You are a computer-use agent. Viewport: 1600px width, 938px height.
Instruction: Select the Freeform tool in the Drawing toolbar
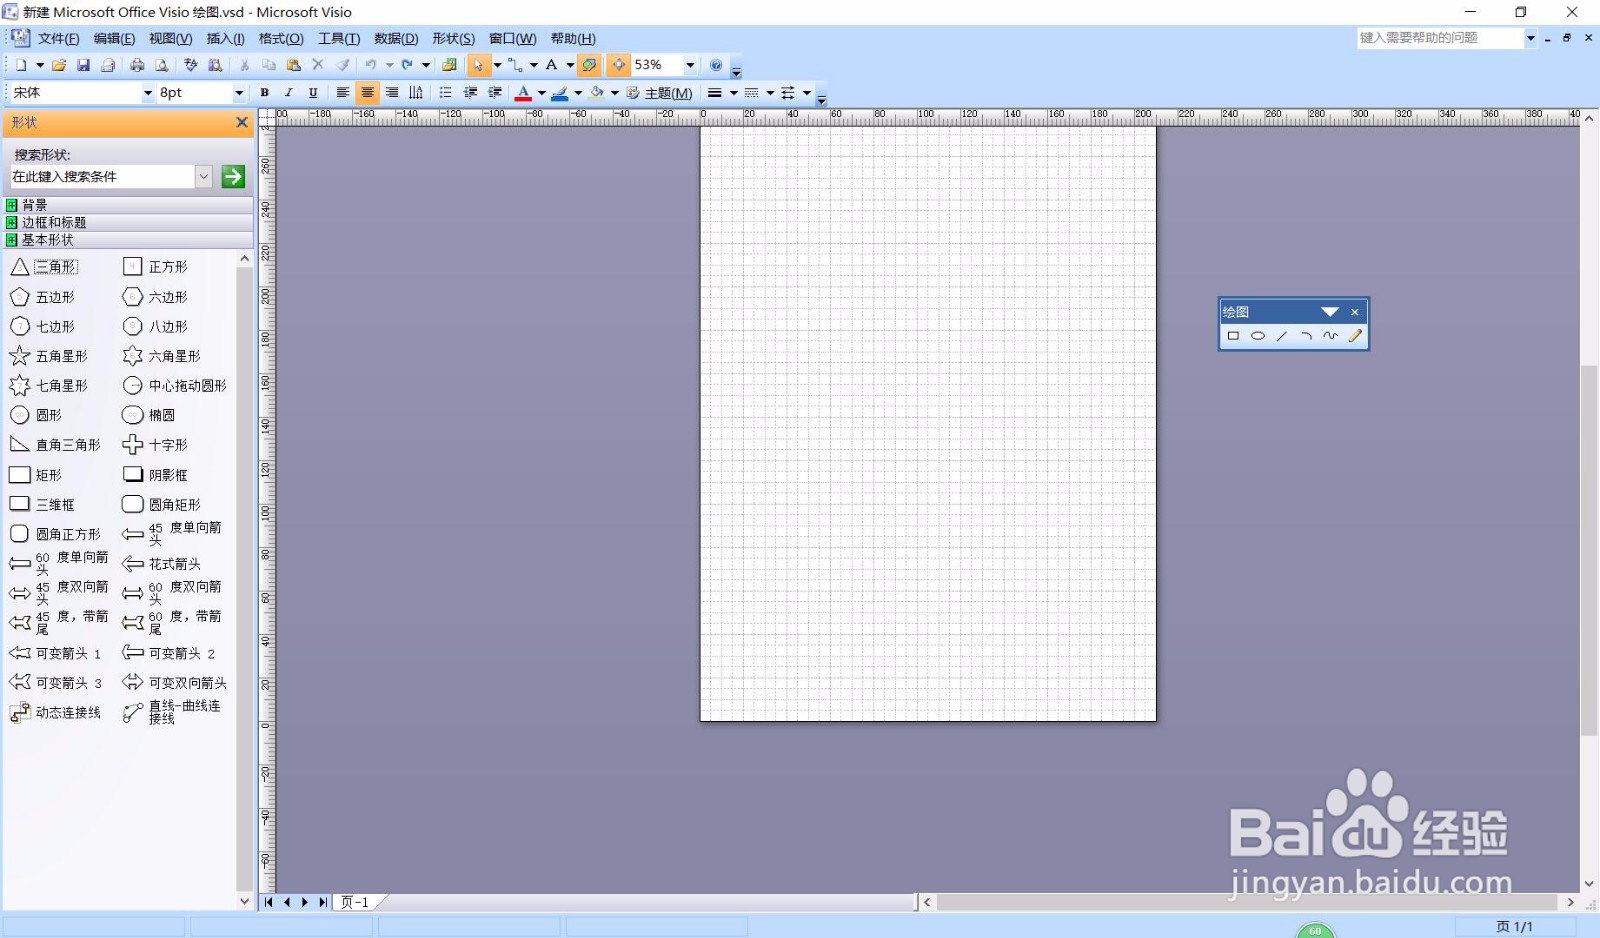click(x=1330, y=336)
